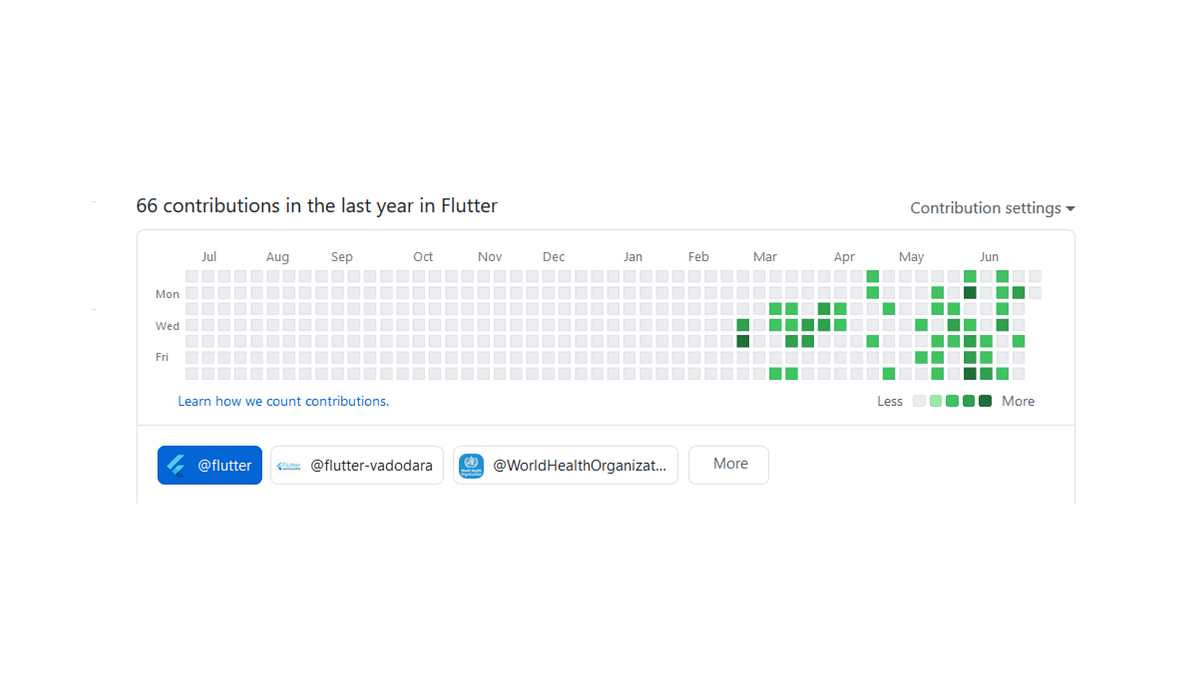The image size is (1200, 675).
Task: Click the Flutter logo icon
Action: coord(175,465)
